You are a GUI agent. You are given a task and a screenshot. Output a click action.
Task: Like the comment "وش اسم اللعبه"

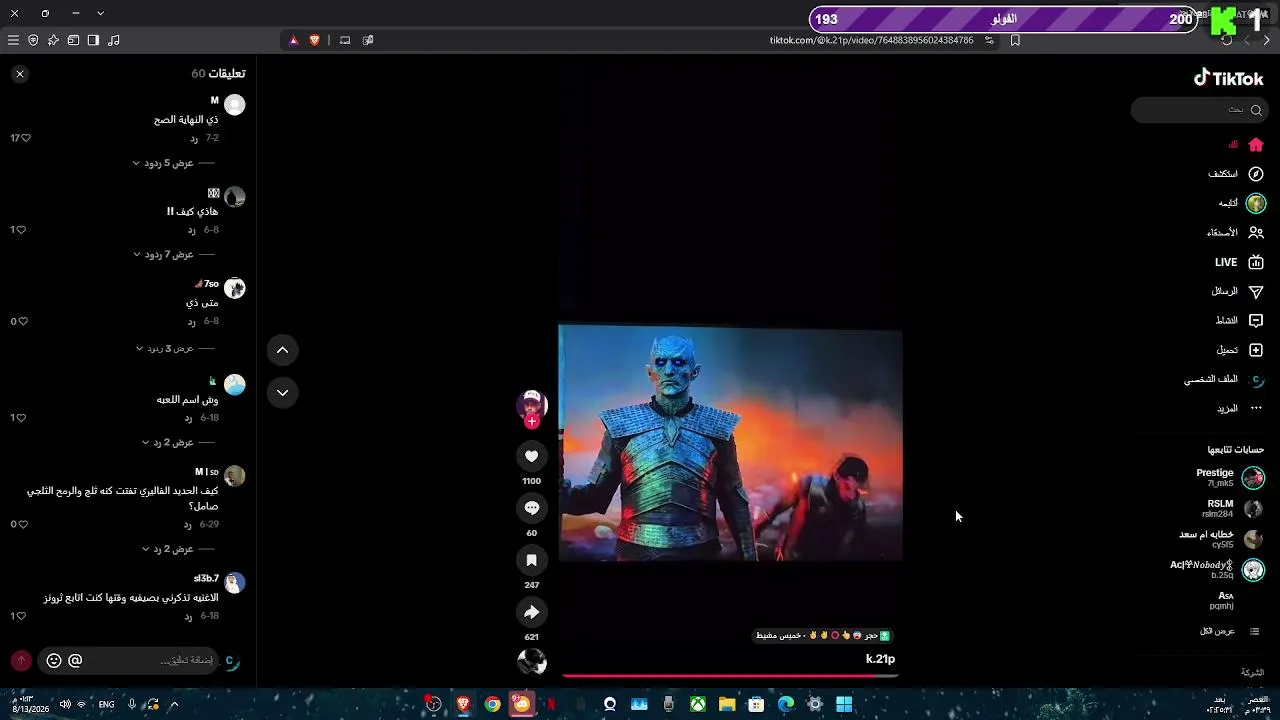coord(22,418)
